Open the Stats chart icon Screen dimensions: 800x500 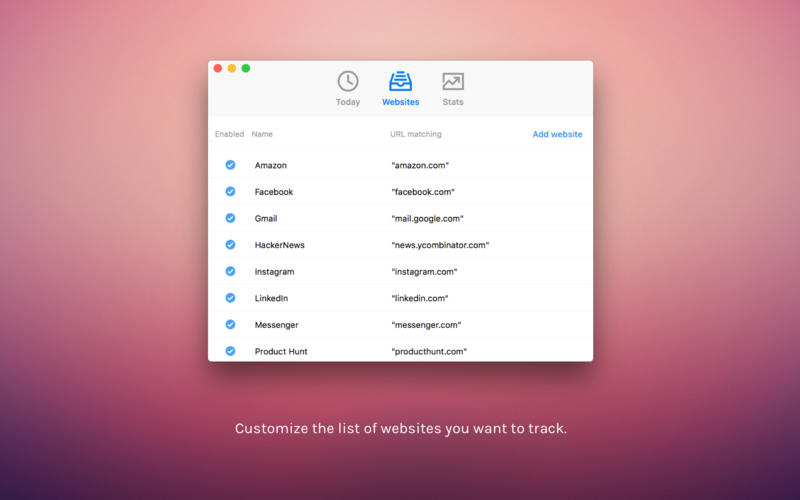point(453,82)
